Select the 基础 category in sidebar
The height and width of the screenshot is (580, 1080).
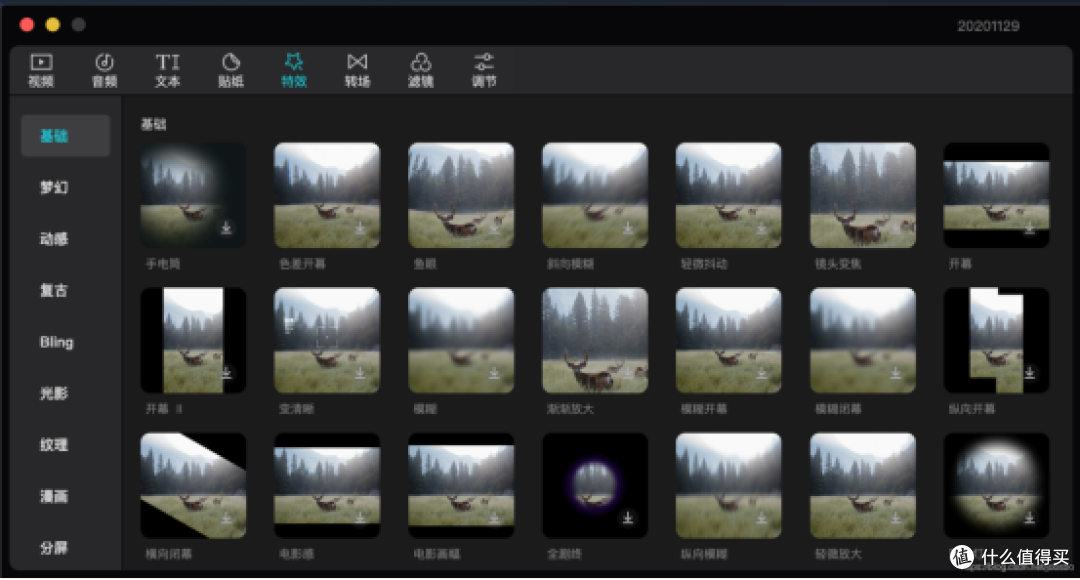[65, 136]
